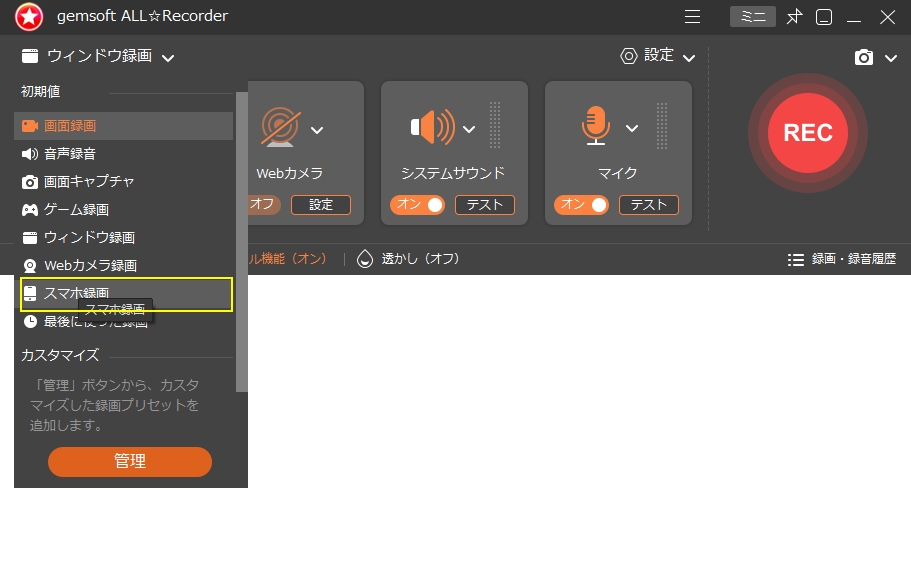Click the orange microphone icon
The image size is (911, 588).
pos(596,127)
